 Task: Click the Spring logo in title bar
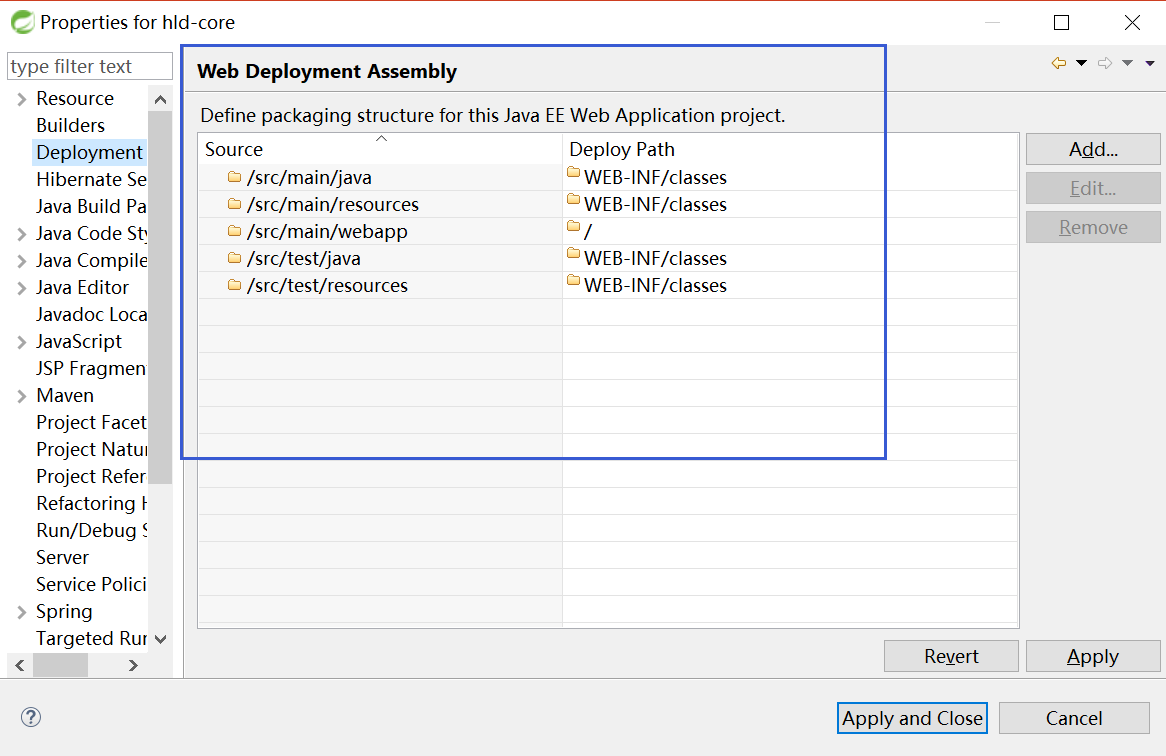point(22,22)
